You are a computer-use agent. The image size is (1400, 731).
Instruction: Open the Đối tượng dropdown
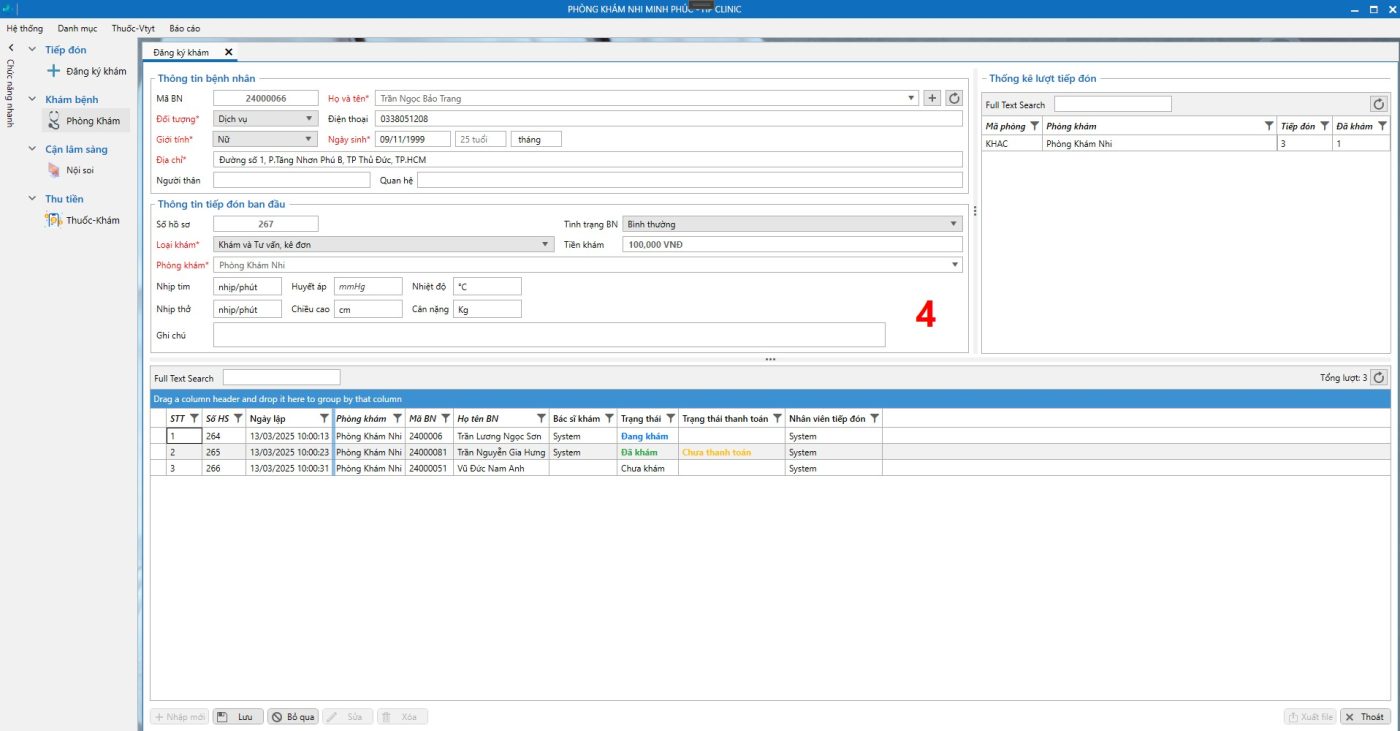pos(309,119)
